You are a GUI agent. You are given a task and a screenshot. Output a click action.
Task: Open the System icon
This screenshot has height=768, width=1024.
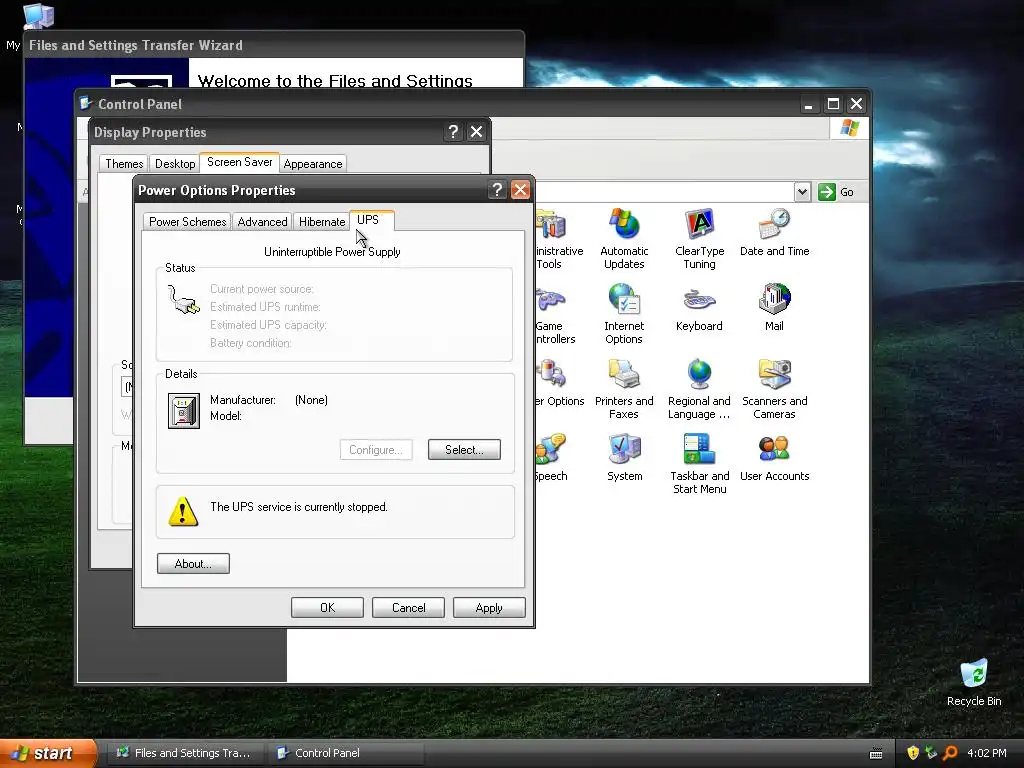(624, 458)
